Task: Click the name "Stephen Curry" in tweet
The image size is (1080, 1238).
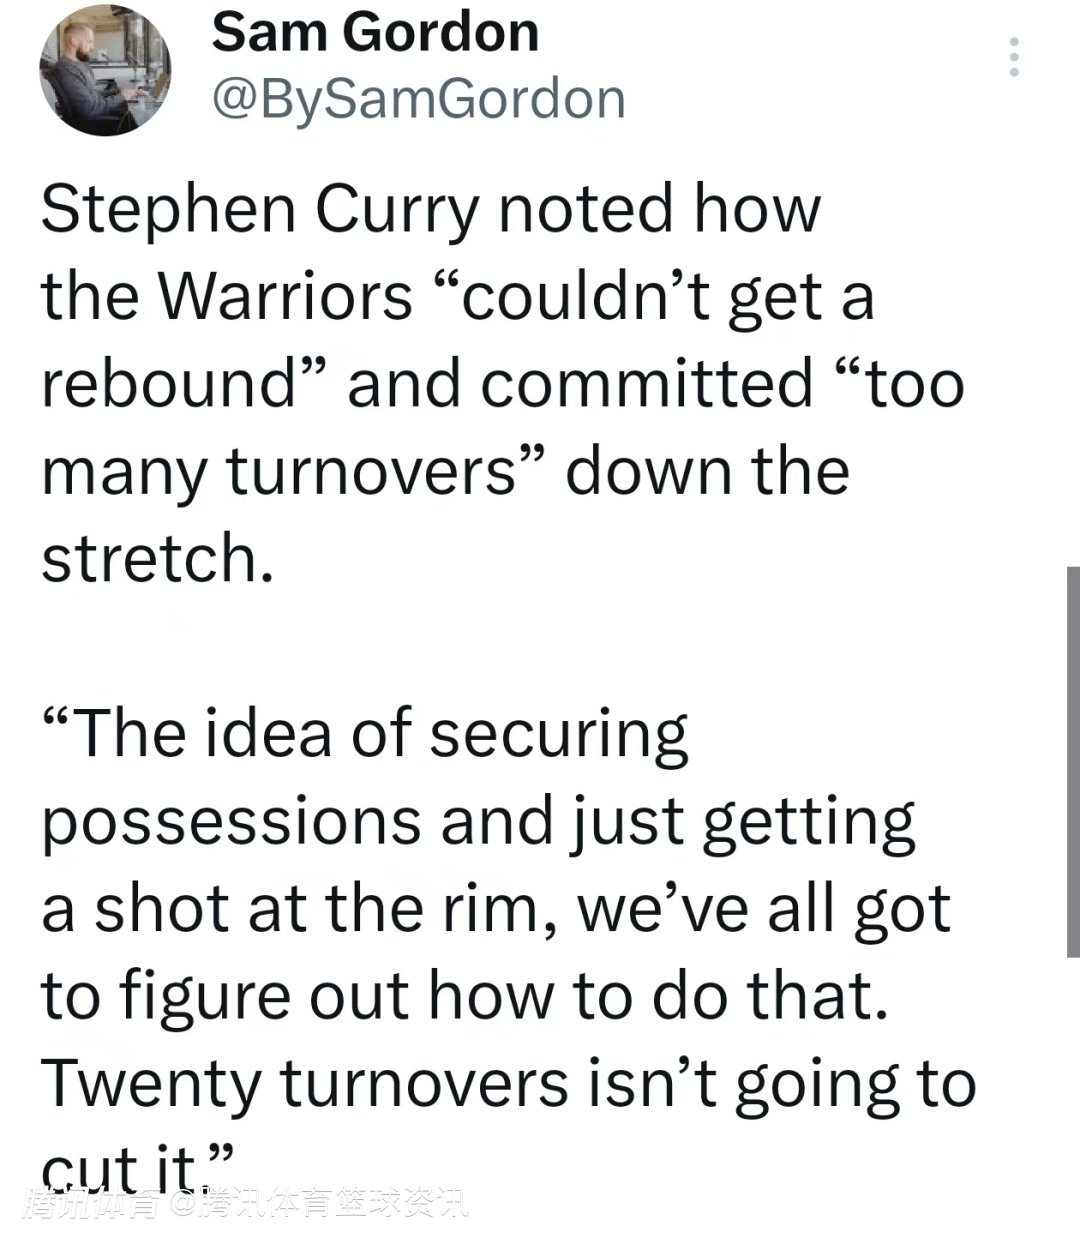Action: (x=260, y=211)
